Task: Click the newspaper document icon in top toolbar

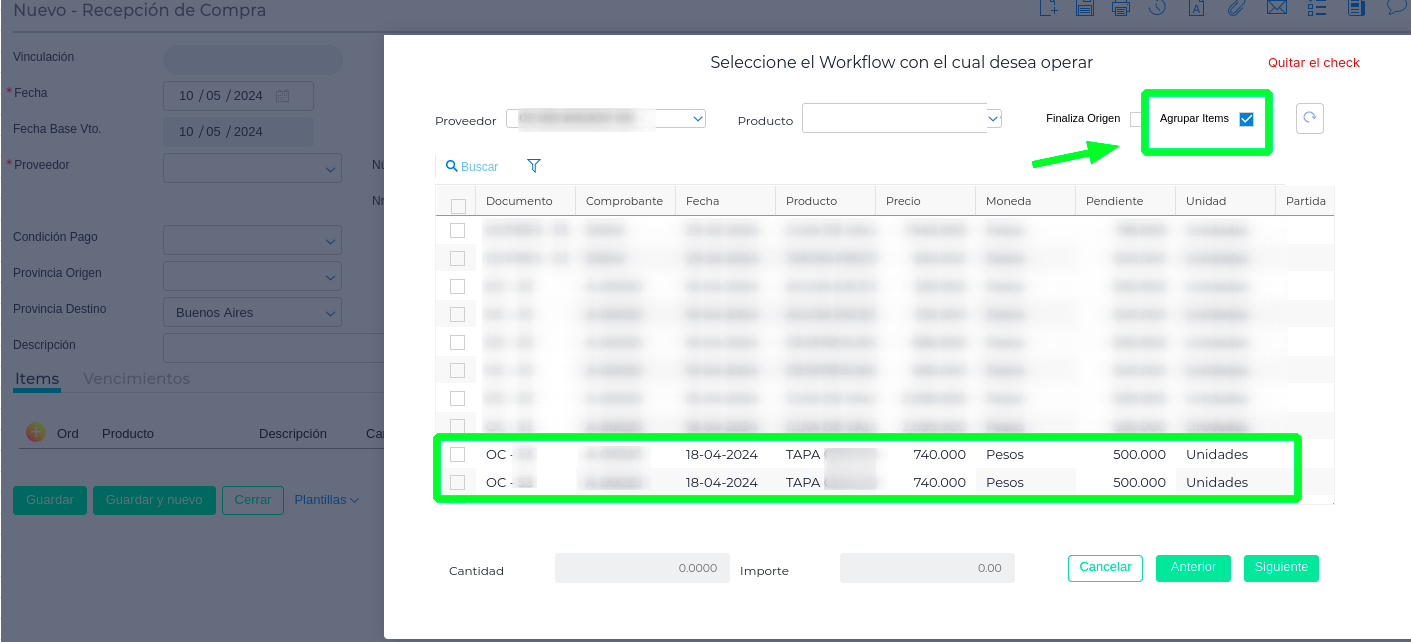Action: (x=1357, y=8)
